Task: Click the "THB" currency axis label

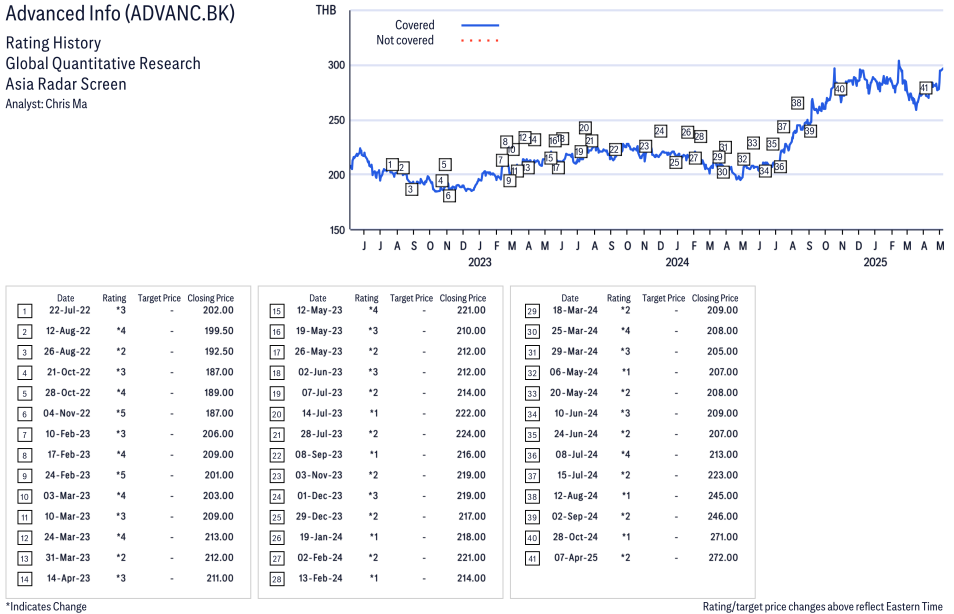Action: (x=326, y=10)
